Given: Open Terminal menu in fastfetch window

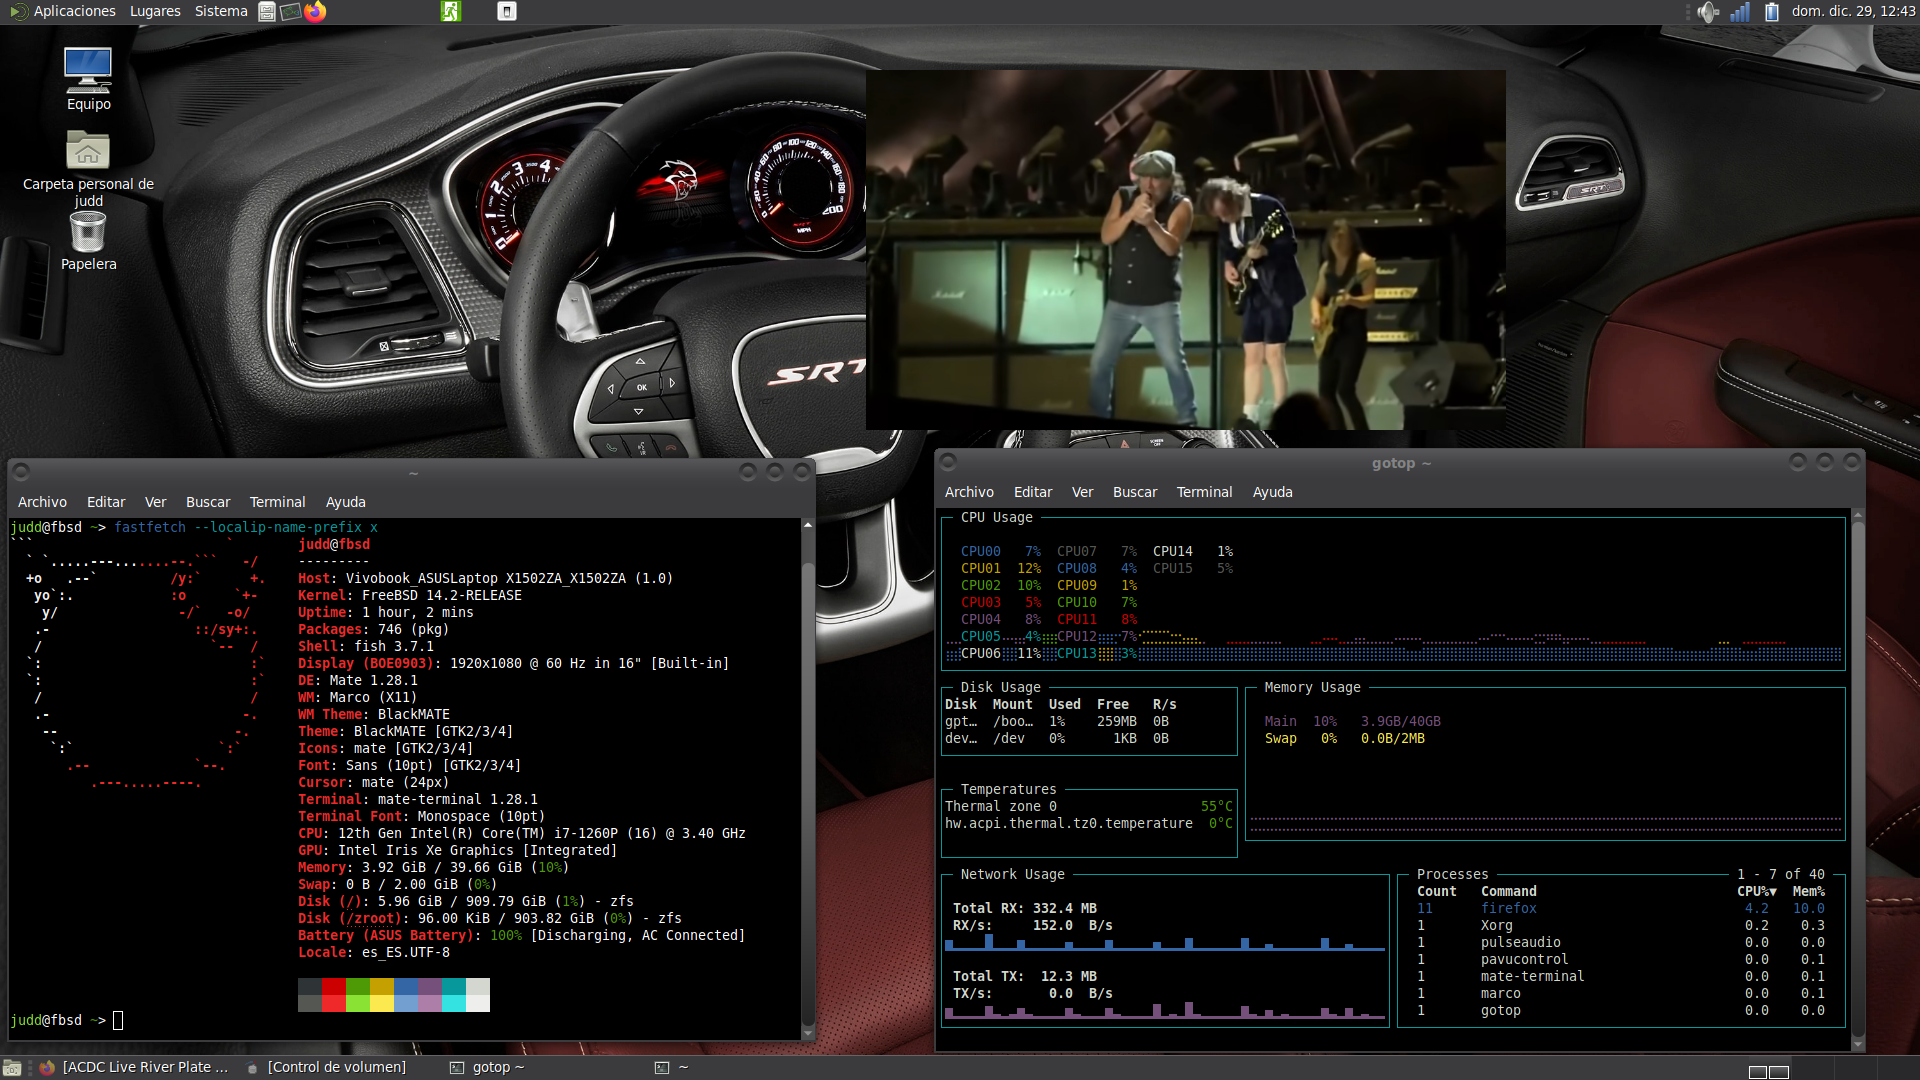Looking at the screenshot, I should pos(277,502).
